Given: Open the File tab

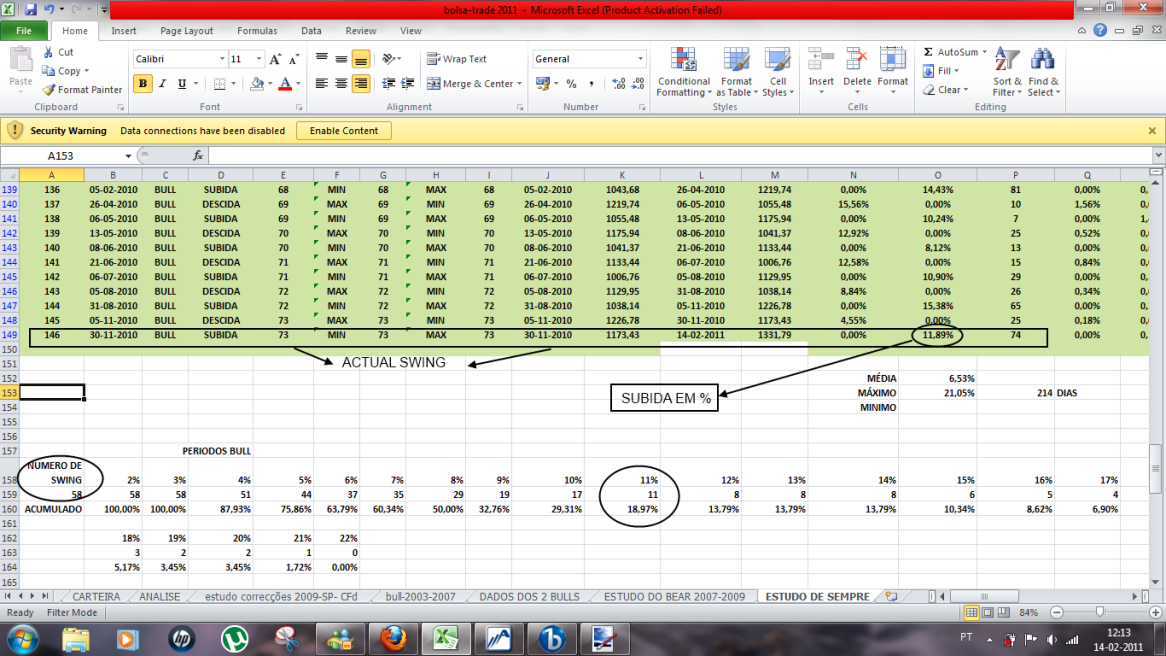Looking at the screenshot, I should point(24,30).
